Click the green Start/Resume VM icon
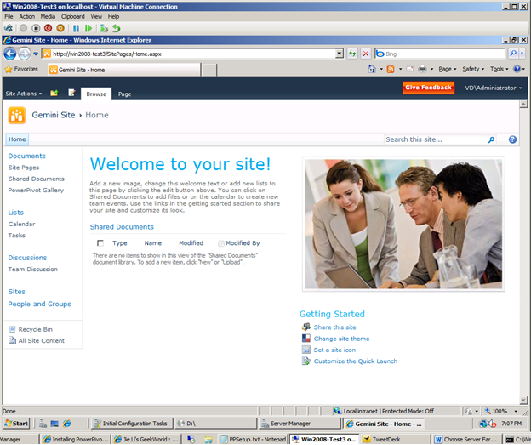The width and height of the screenshot is (532, 445). coord(89,28)
